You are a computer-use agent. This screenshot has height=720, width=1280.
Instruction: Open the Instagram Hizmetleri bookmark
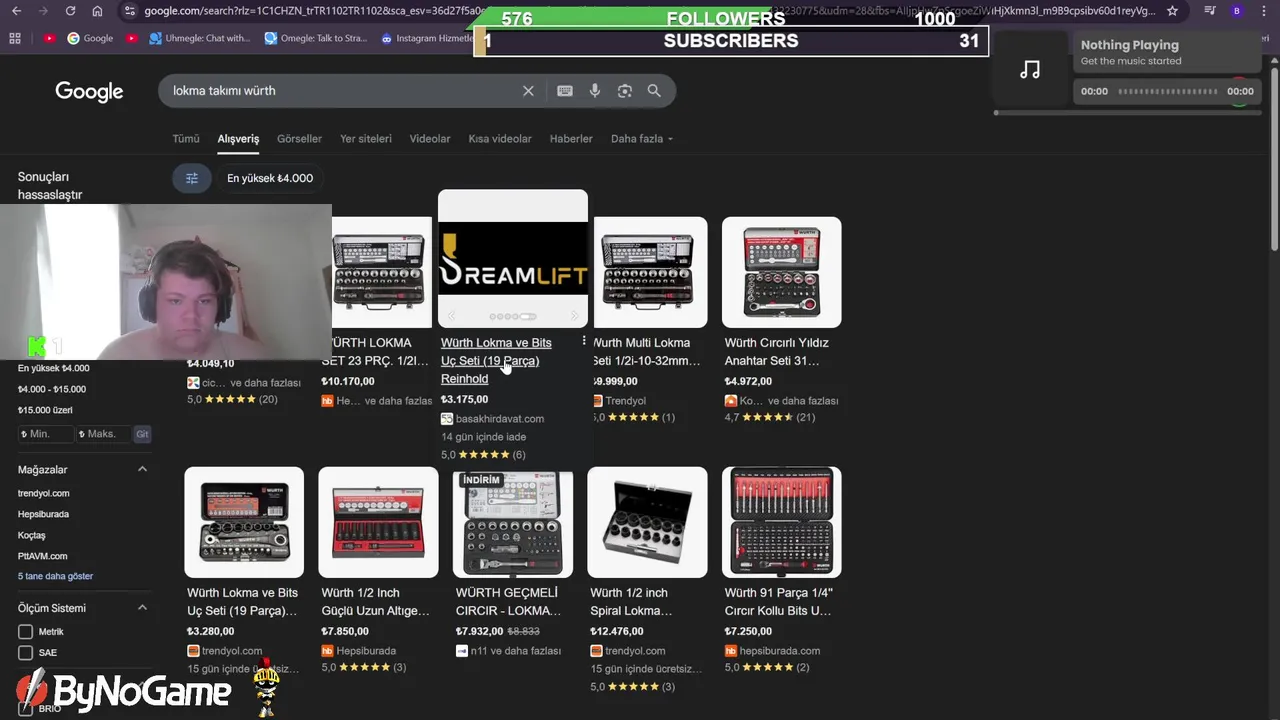(x=428, y=38)
